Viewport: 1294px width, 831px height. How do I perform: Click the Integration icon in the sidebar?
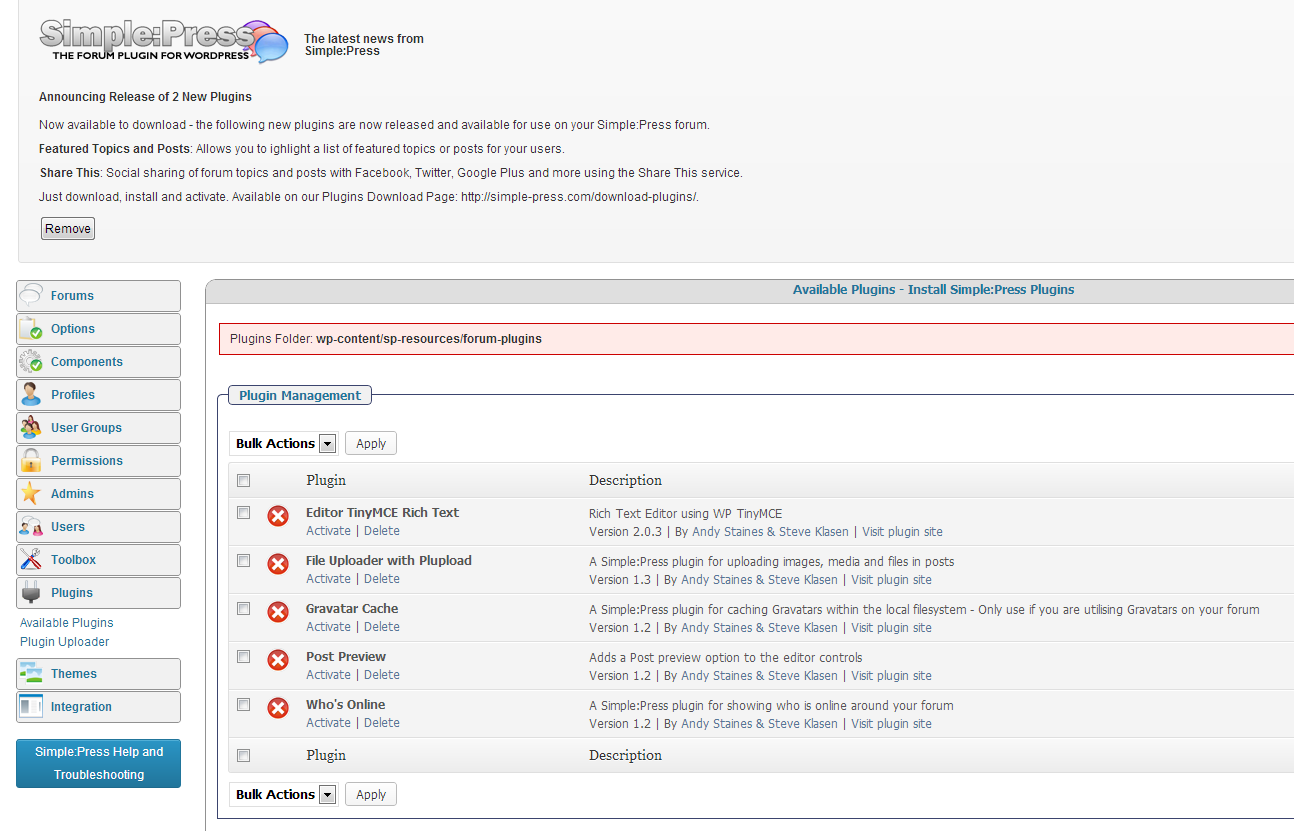click(x=31, y=706)
